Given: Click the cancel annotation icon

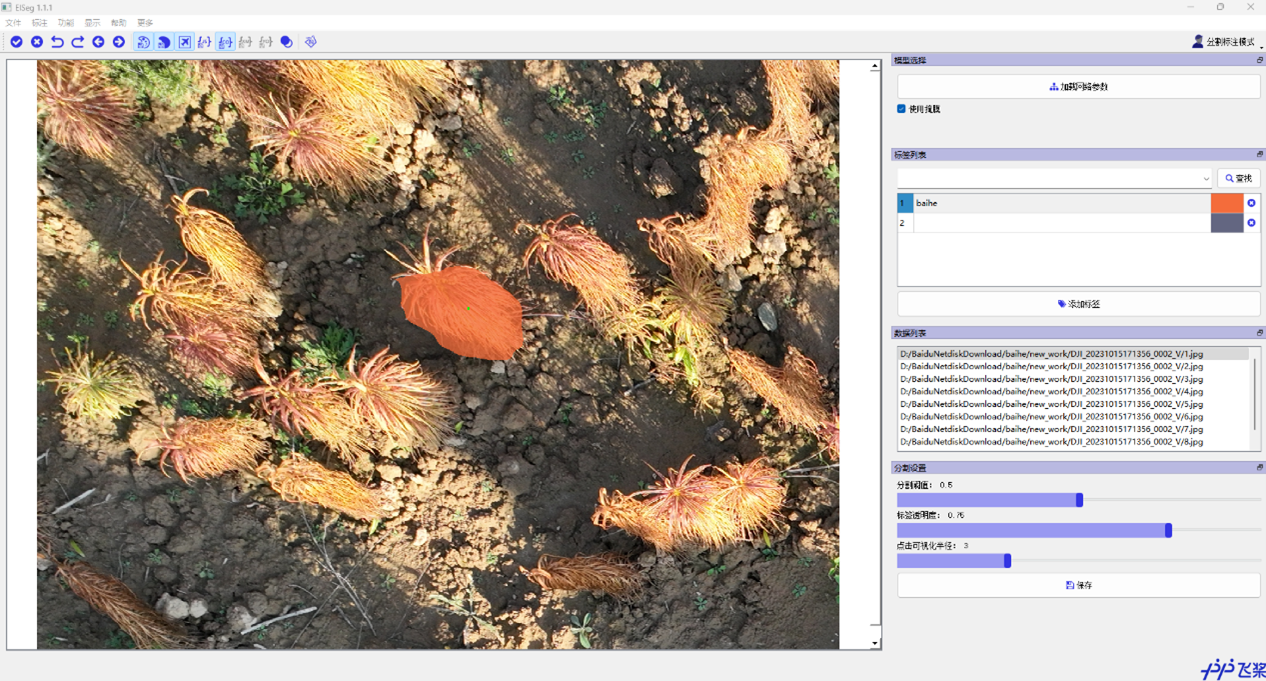Looking at the screenshot, I should pos(37,41).
